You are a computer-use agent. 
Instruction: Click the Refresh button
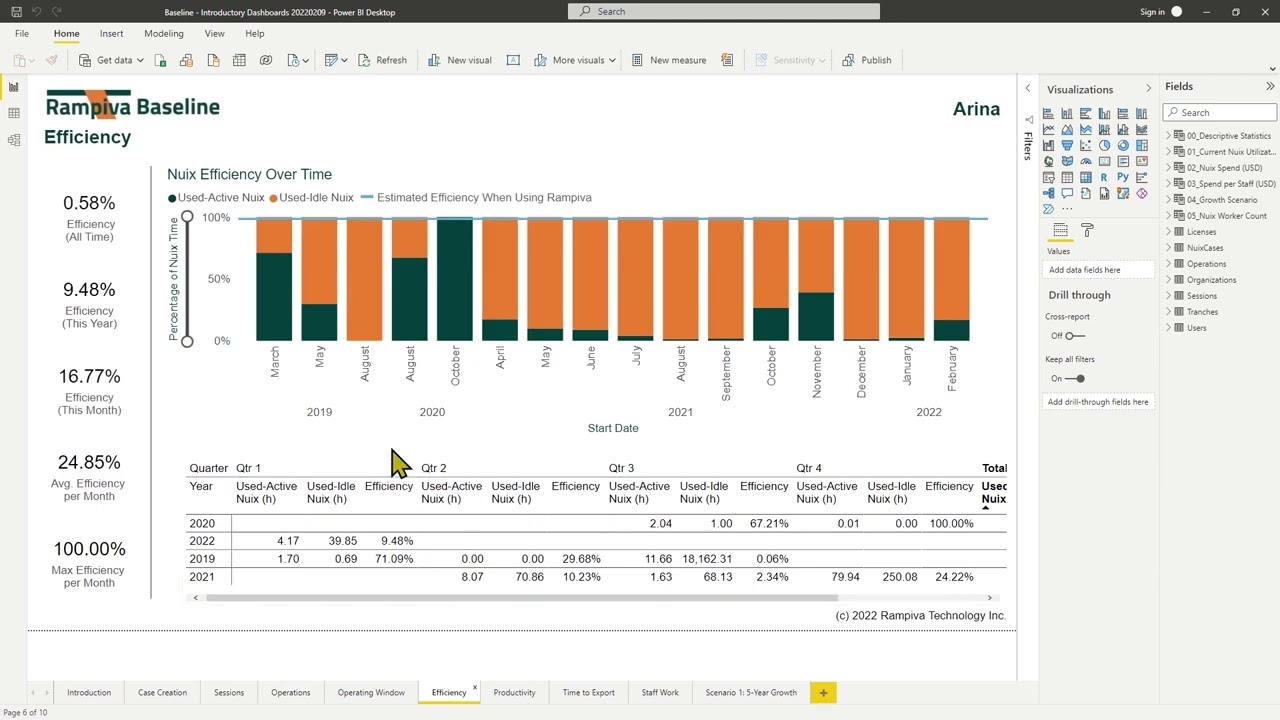tap(383, 60)
